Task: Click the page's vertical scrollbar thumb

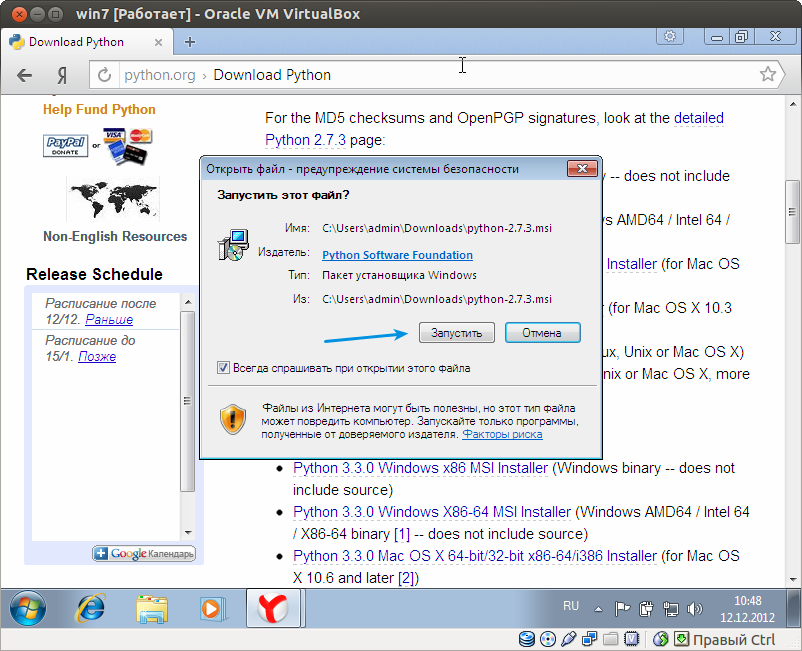Action: 792,212
